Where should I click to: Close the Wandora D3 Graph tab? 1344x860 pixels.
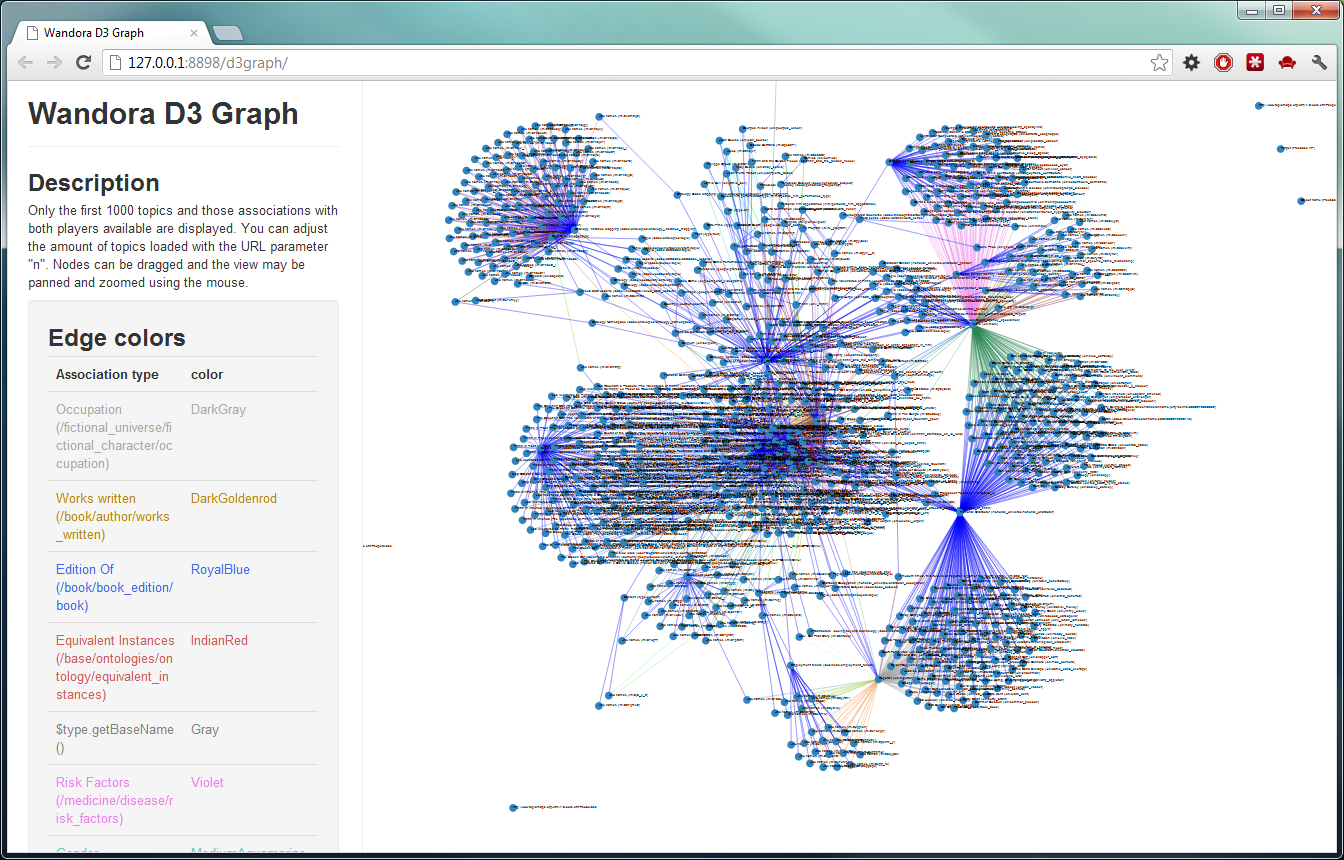point(194,33)
